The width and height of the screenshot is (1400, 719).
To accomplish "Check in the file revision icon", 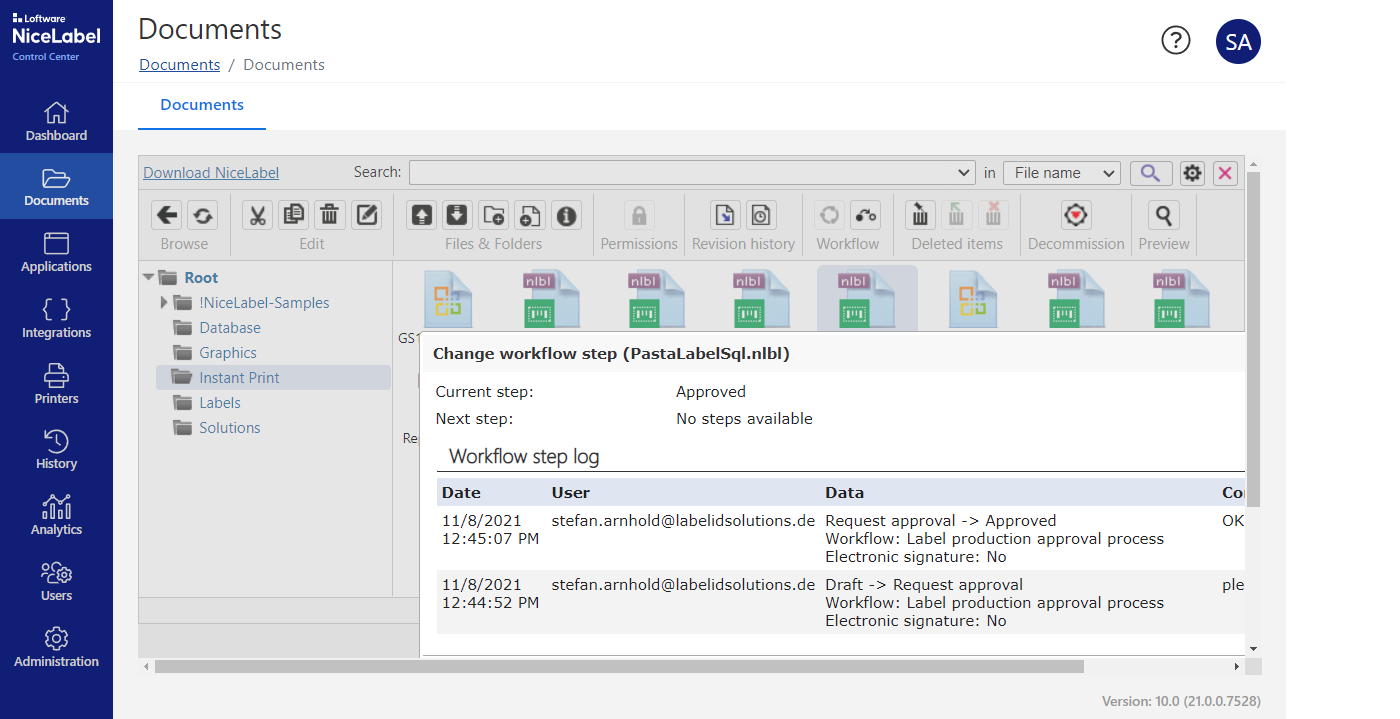I will (726, 215).
